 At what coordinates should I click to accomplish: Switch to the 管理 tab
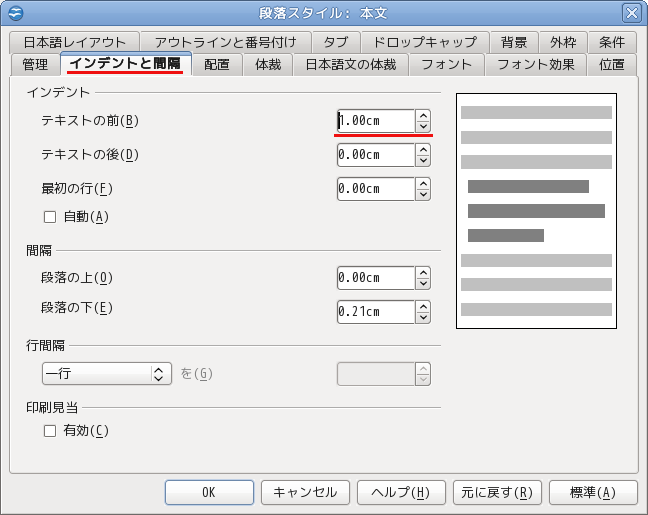click(x=35, y=64)
